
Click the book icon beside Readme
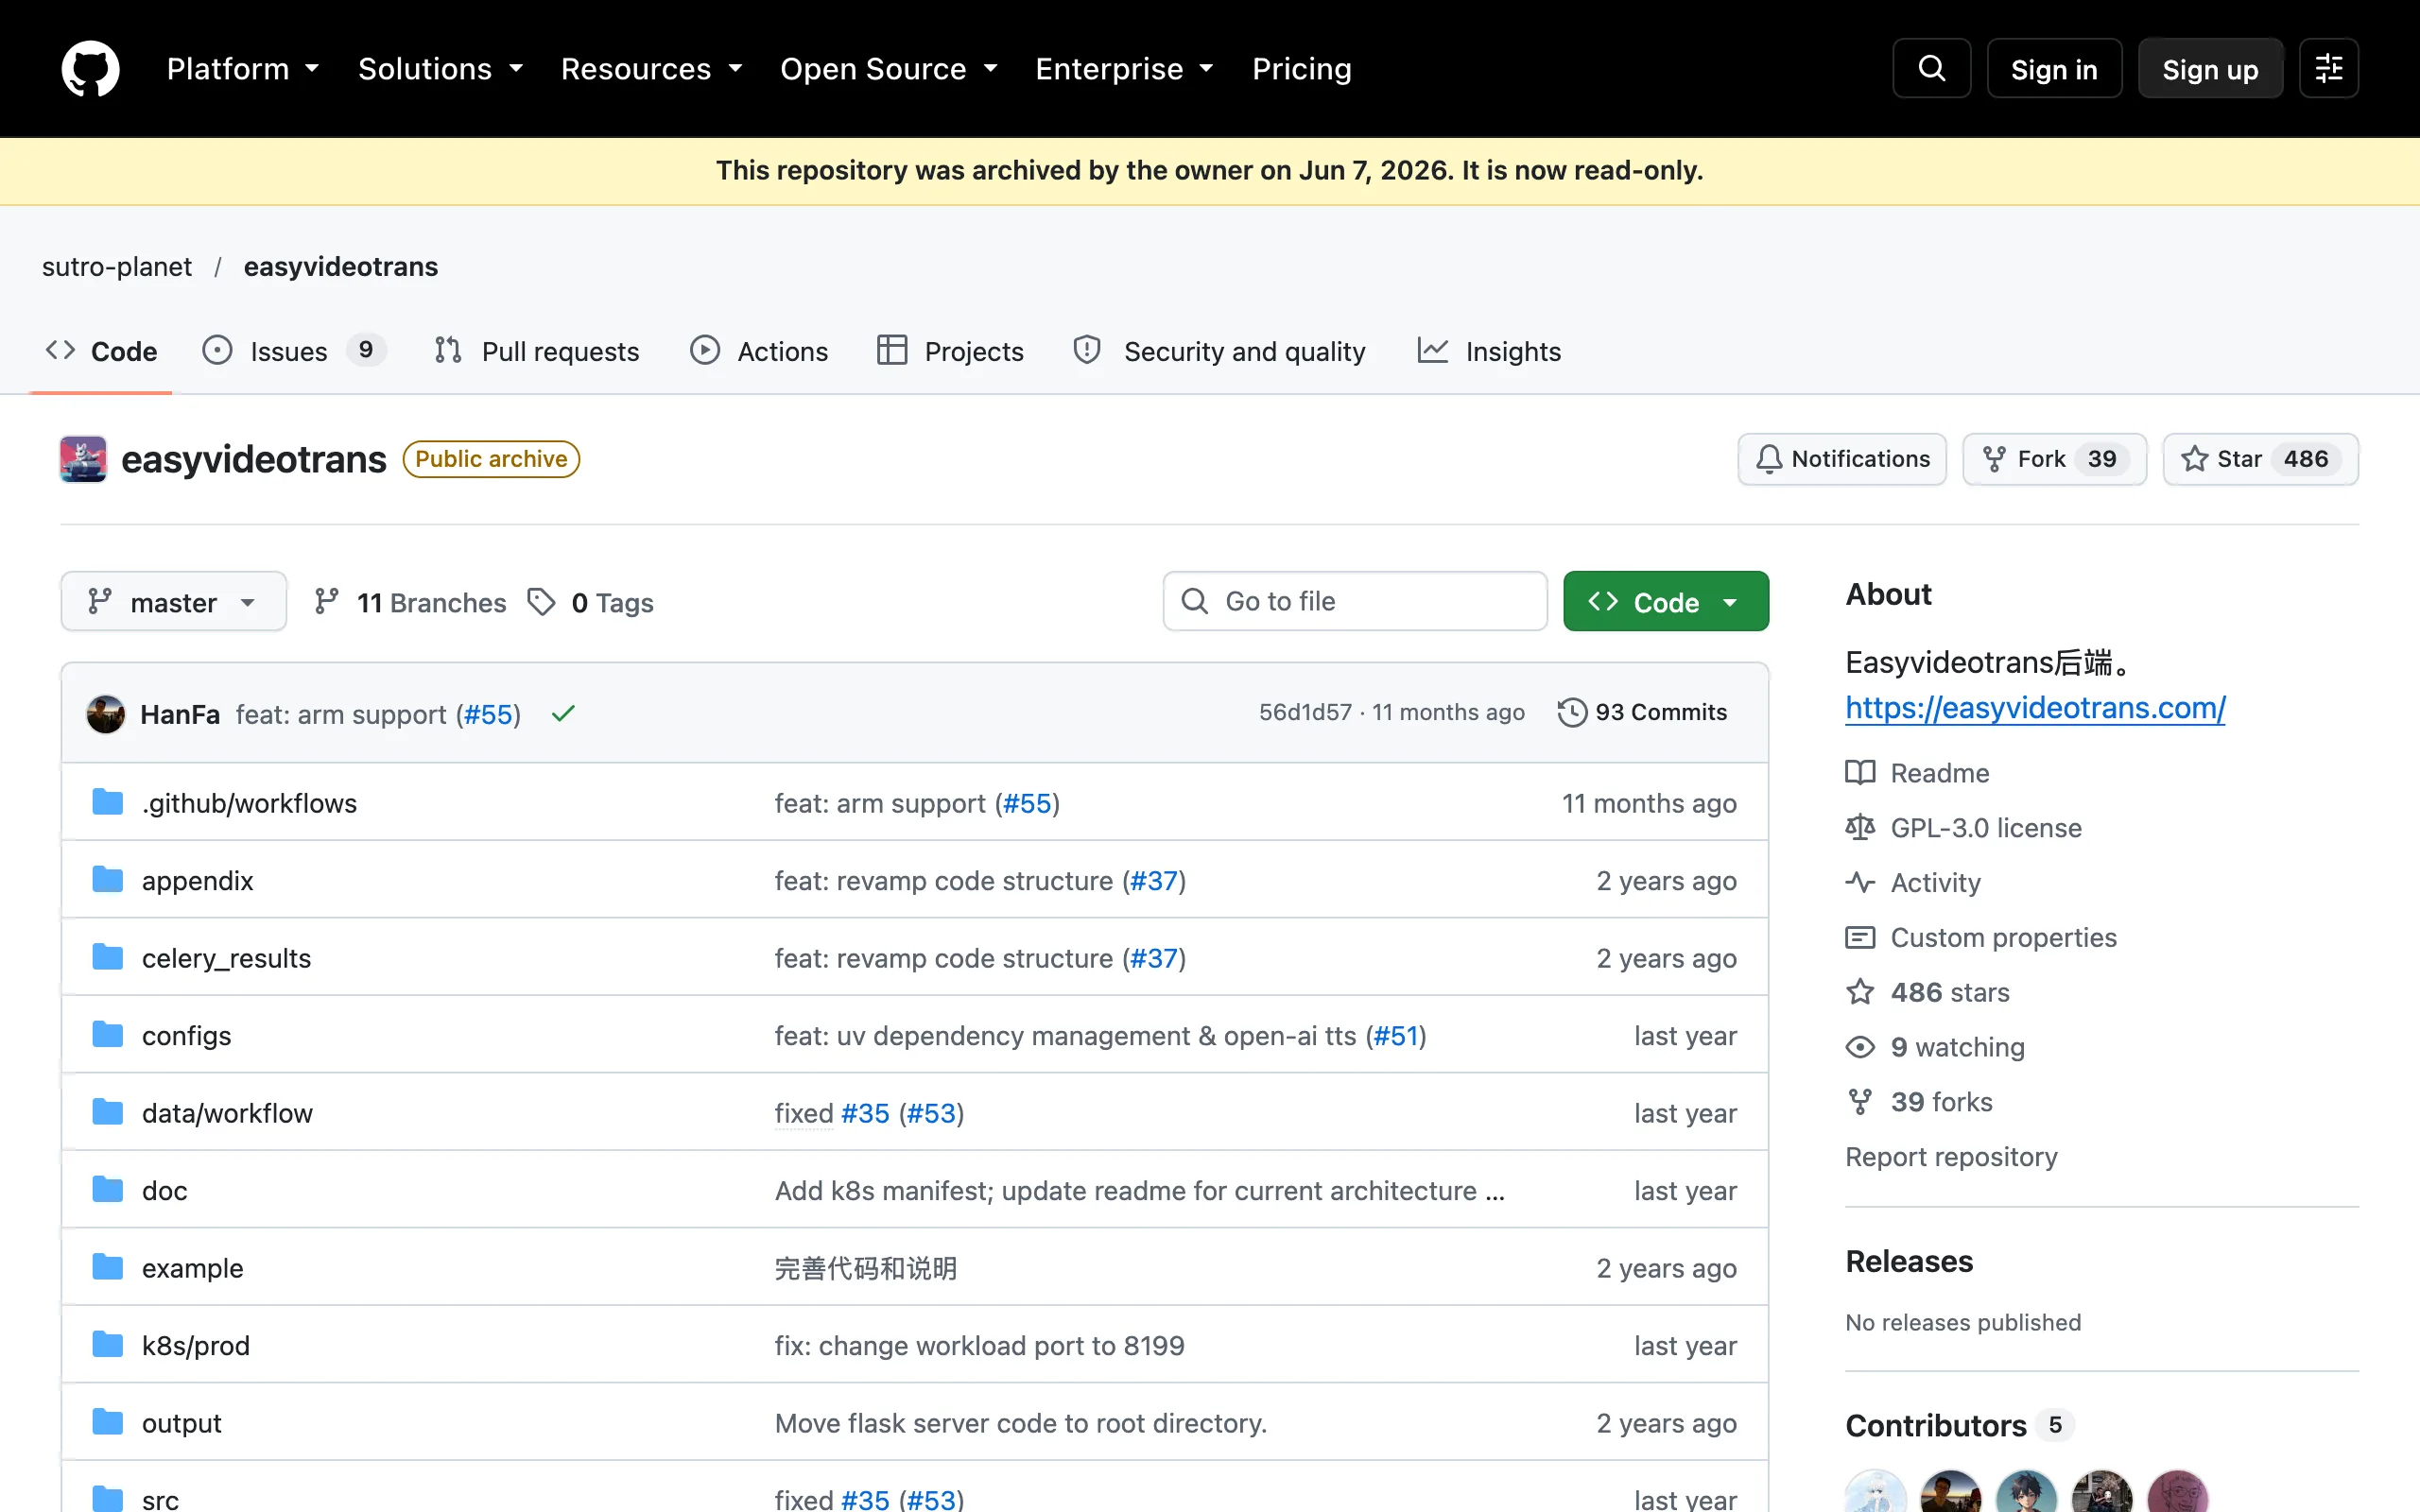pyautogui.click(x=1860, y=772)
